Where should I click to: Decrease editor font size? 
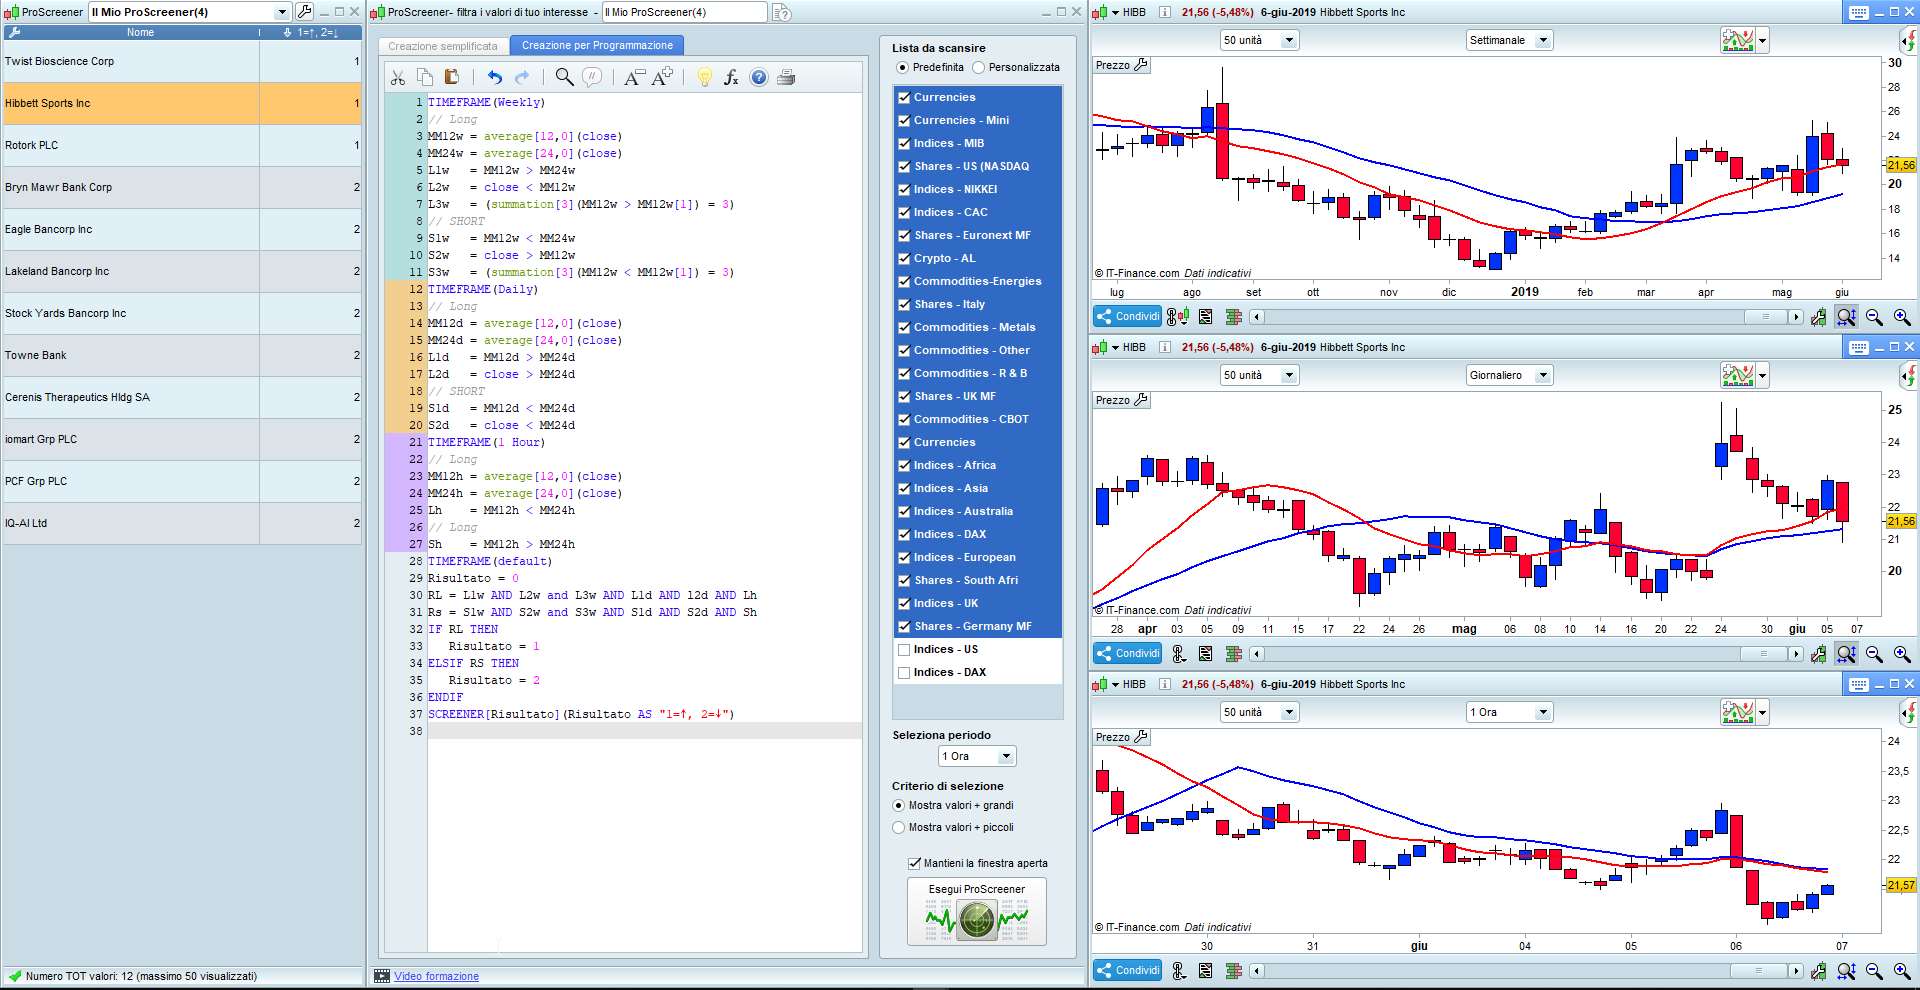click(x=634, y=77)
